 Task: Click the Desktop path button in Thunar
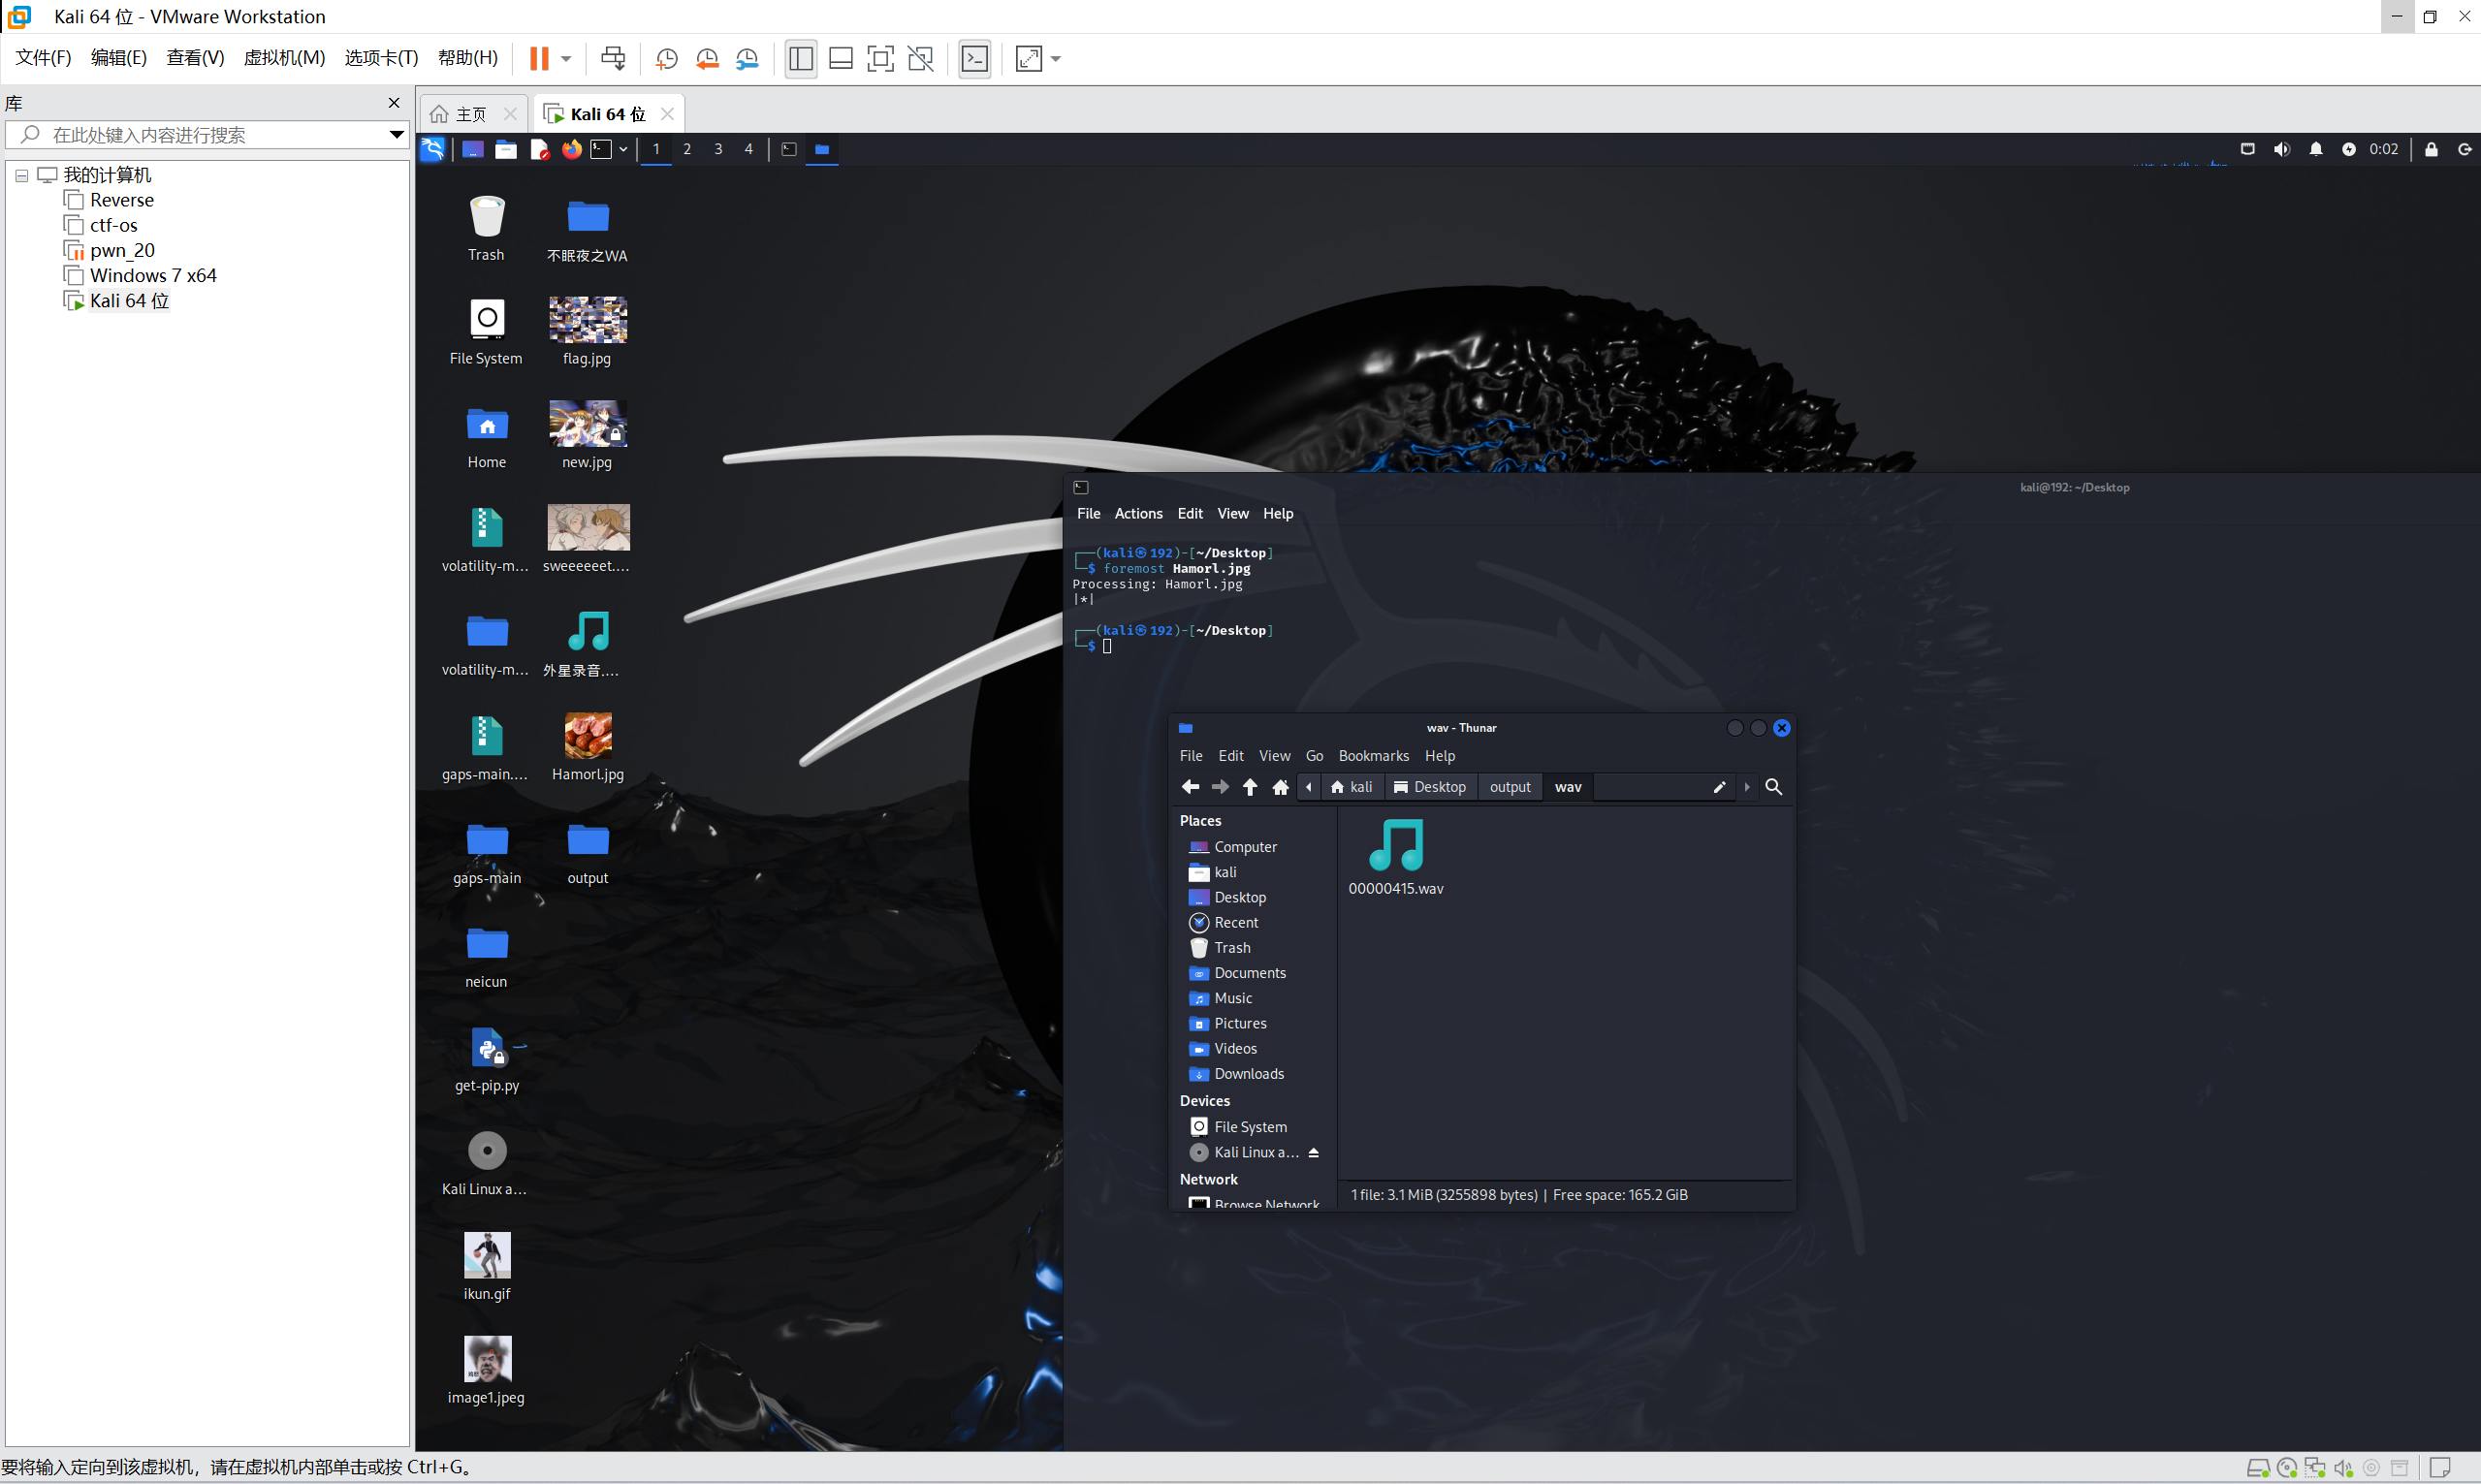1430,787
